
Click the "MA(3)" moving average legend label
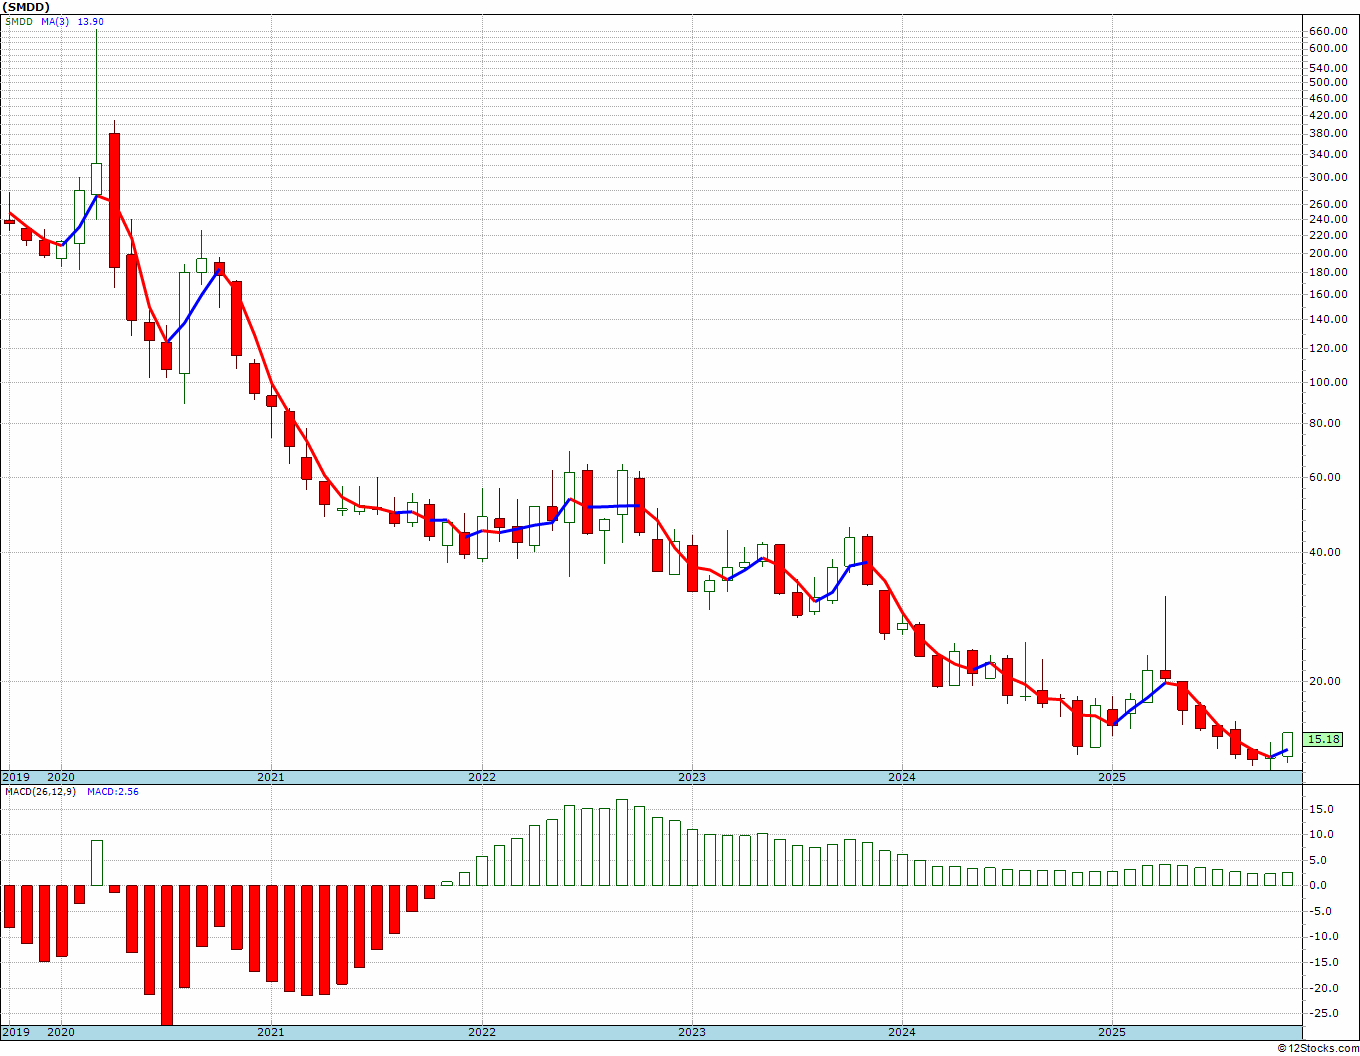coord(56,22)
